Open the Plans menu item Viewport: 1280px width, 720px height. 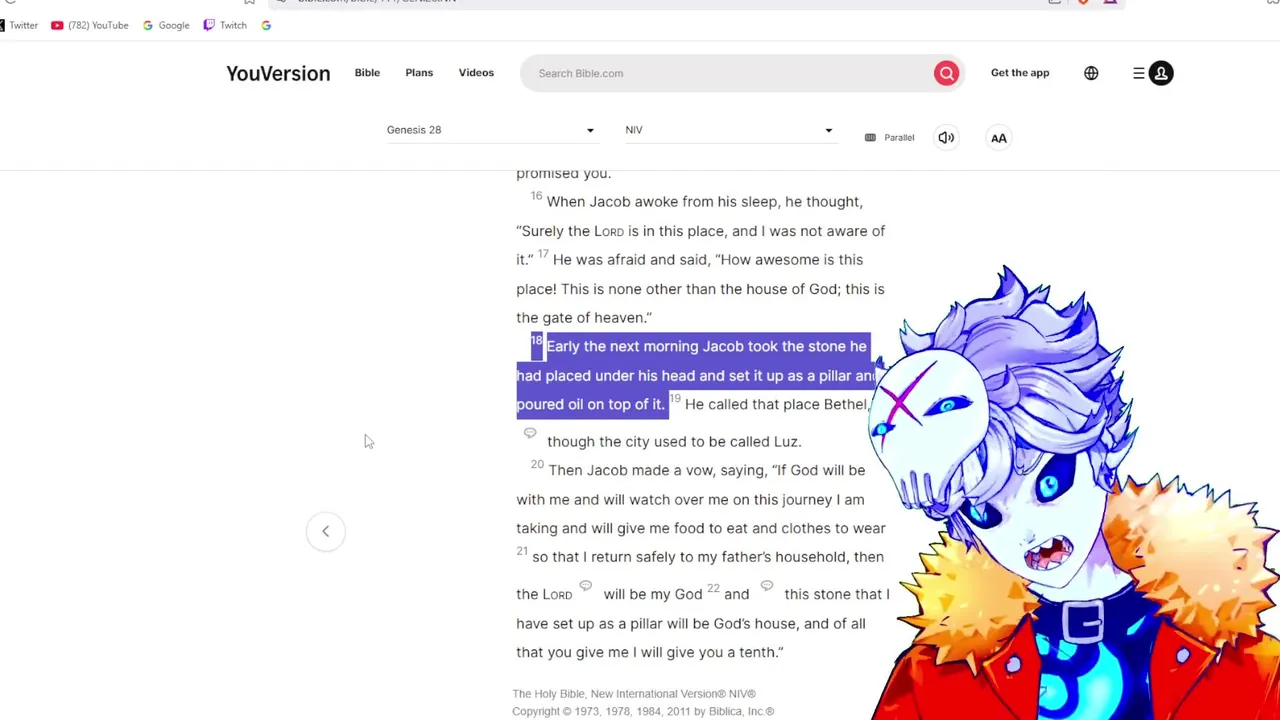[x=419, y=73]
